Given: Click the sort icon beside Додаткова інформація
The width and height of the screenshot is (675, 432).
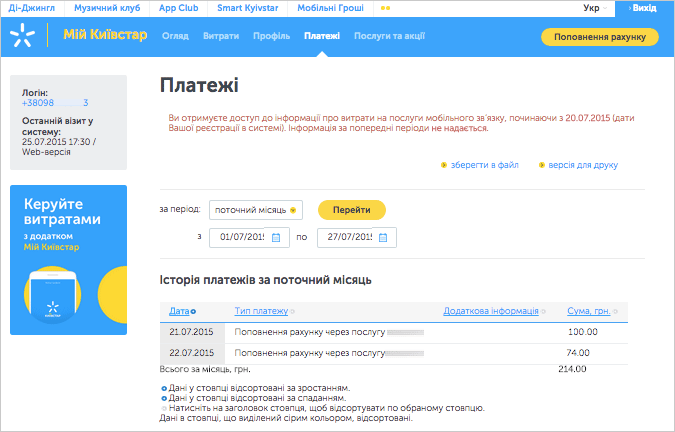Looking at the screenshot, I should point(544,312).
